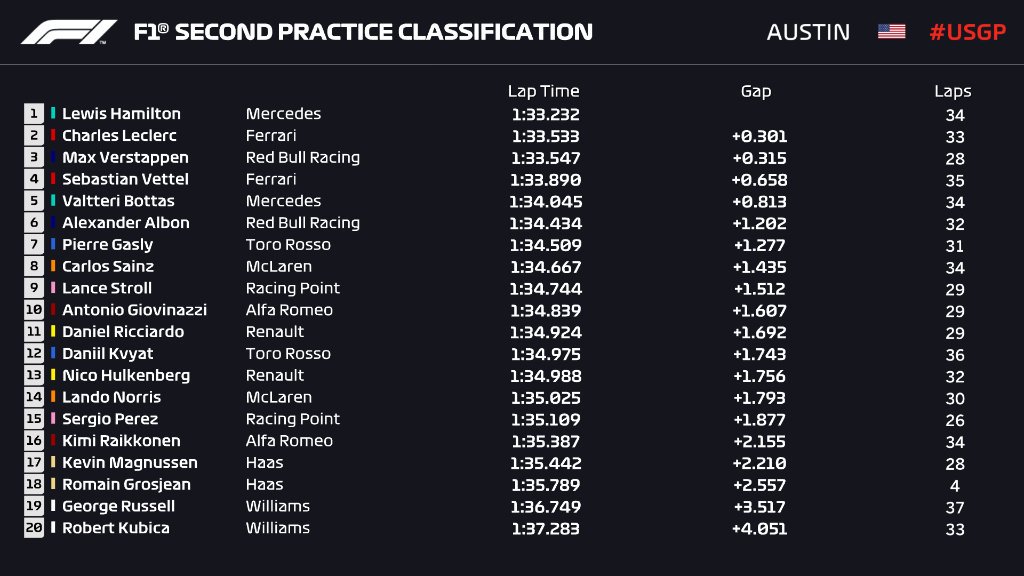This screenshot has height=576, width=1024.
Task: Click the teal Mercedes color bar beside Hamilton
Action: click(x=53, y=114)
